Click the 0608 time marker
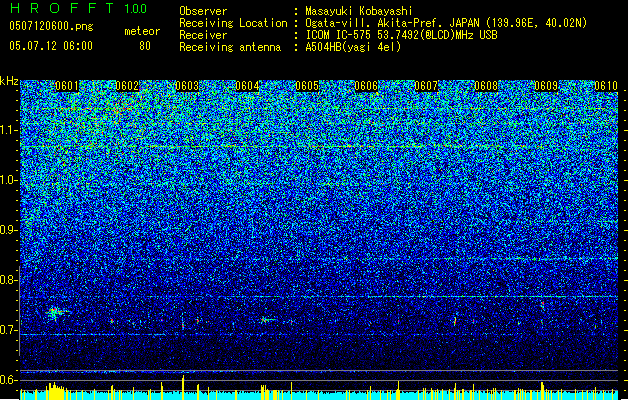Viewport: 629px width, 400px height. pyautogui.click(x=486, y=86)
